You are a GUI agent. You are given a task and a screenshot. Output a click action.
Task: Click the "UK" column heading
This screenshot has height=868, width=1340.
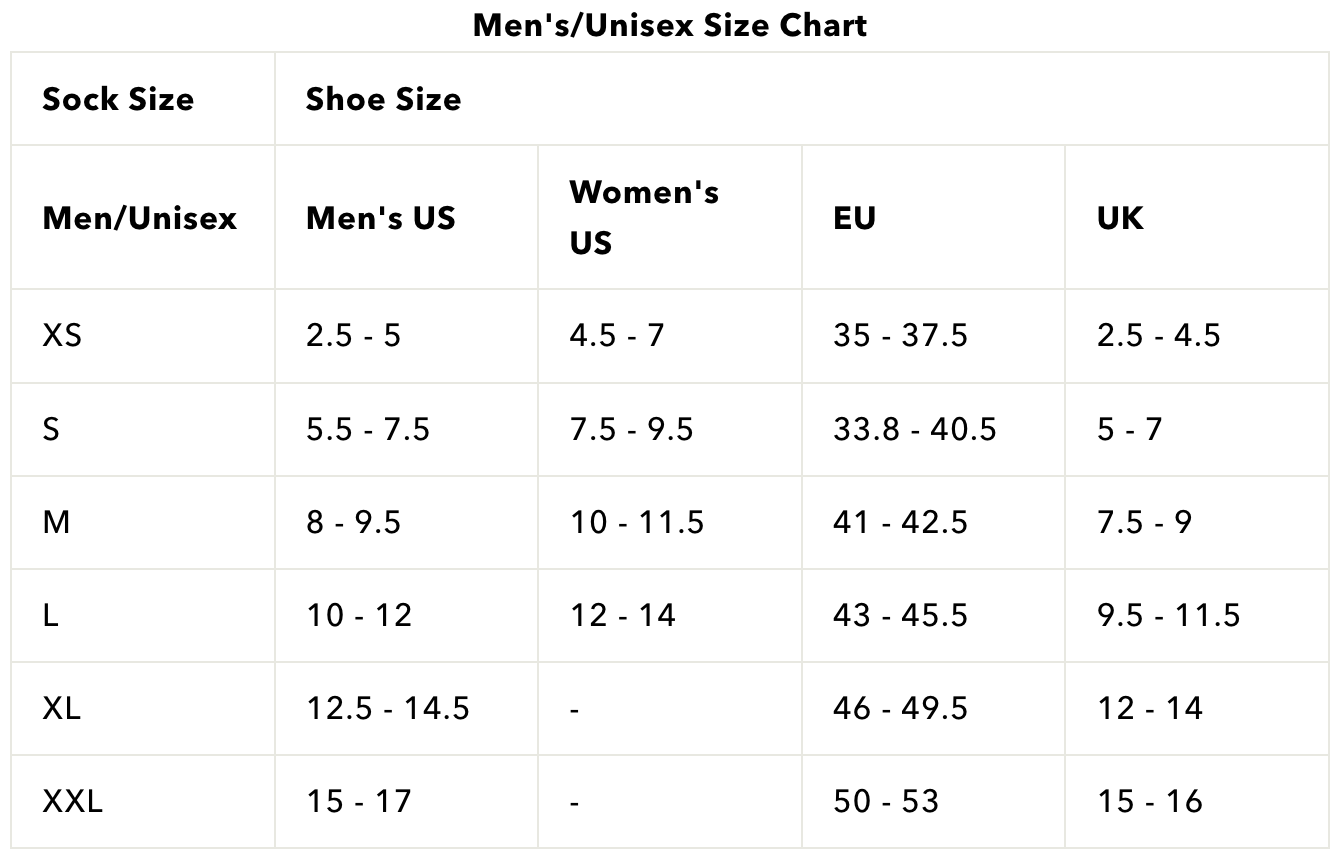point(1120,218)
